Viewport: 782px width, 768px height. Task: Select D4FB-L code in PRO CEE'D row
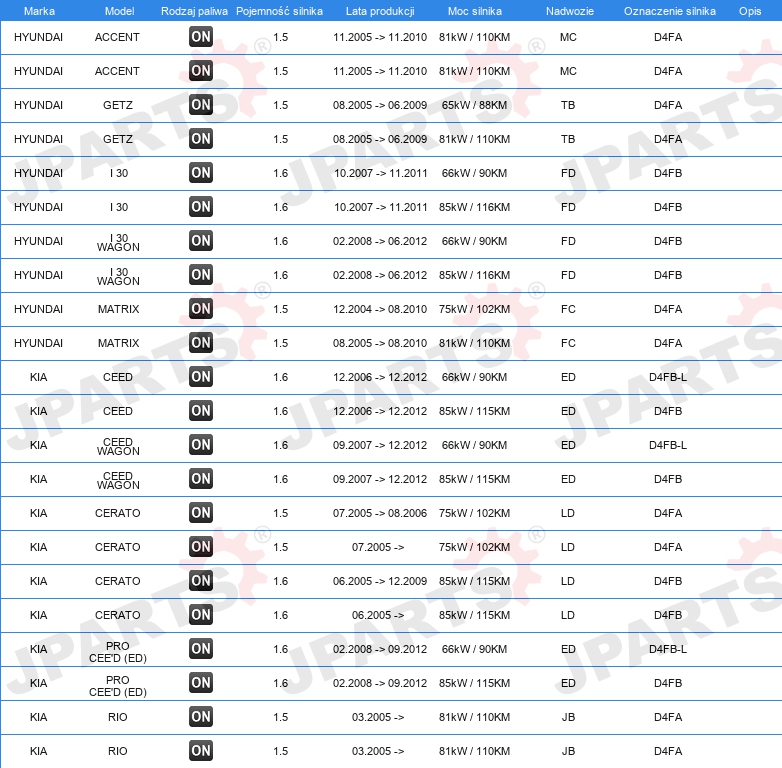click(x=668, y=649)
